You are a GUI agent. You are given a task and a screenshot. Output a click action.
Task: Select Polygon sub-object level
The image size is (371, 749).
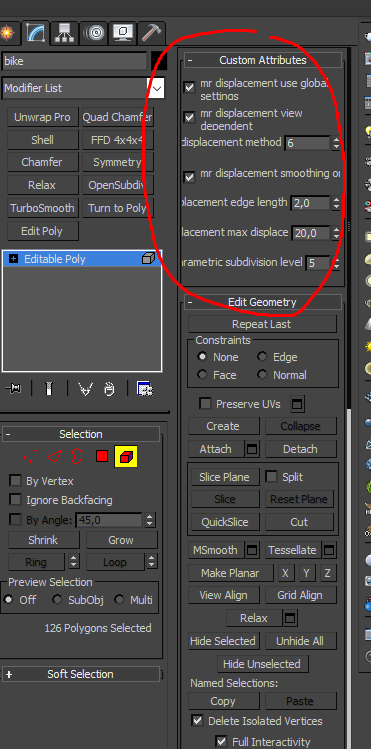coord(102,457)
